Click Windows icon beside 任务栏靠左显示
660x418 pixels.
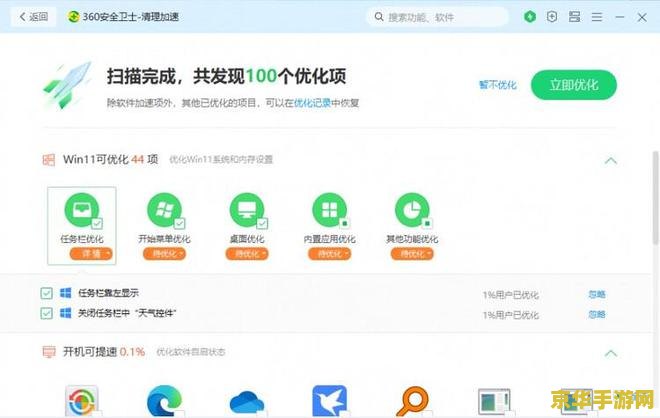(66, 293)
